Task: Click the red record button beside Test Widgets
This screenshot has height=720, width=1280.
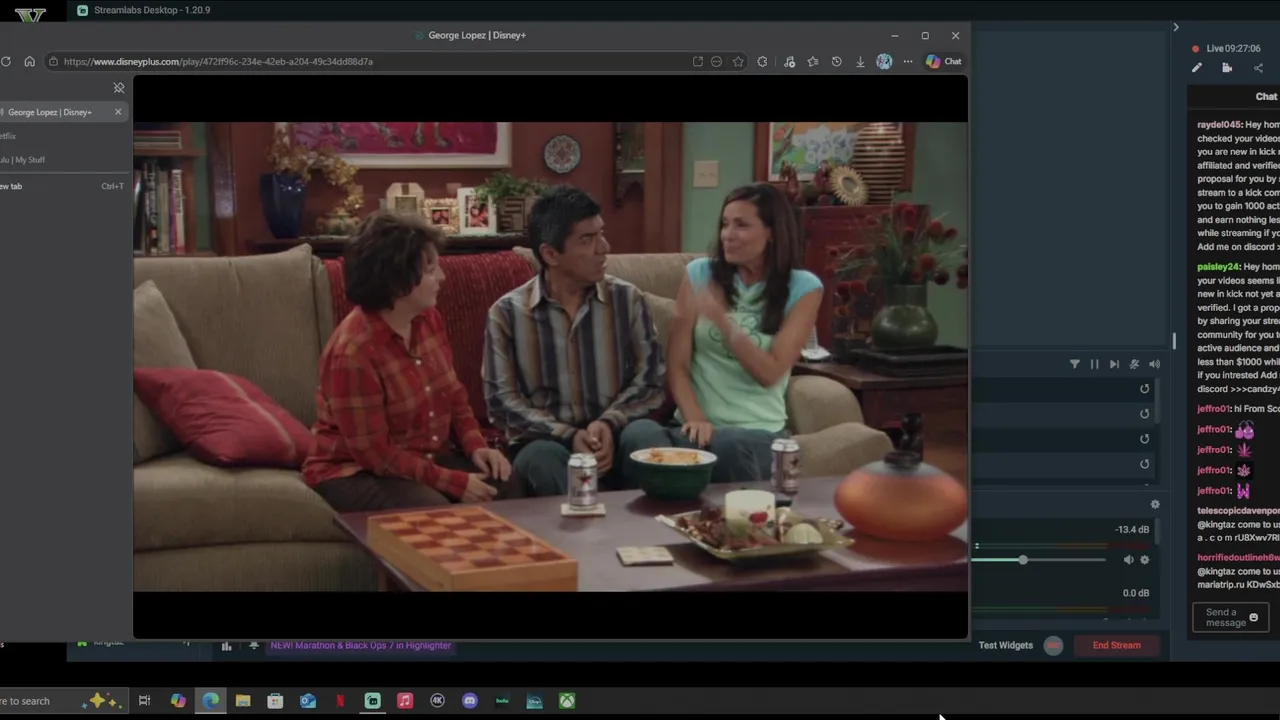Action: pyautogui.click(x=1053, y=645)
